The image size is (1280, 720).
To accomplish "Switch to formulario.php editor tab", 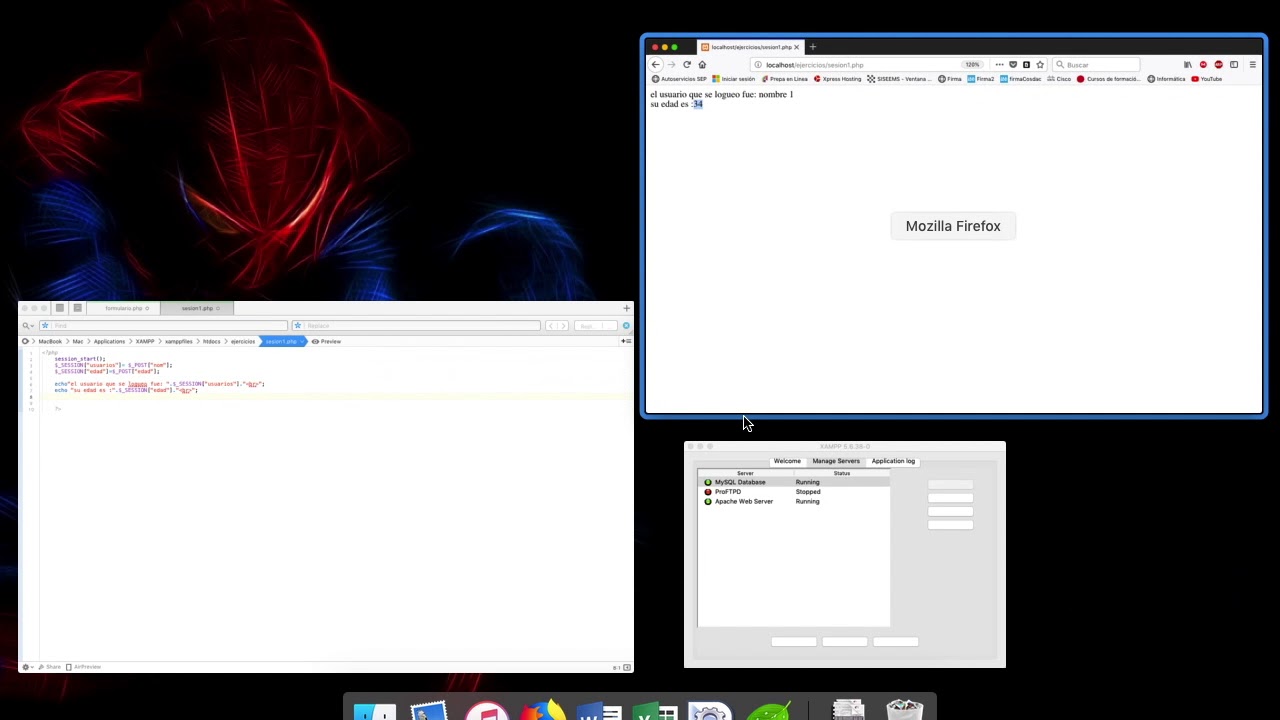I will (124, 308).
